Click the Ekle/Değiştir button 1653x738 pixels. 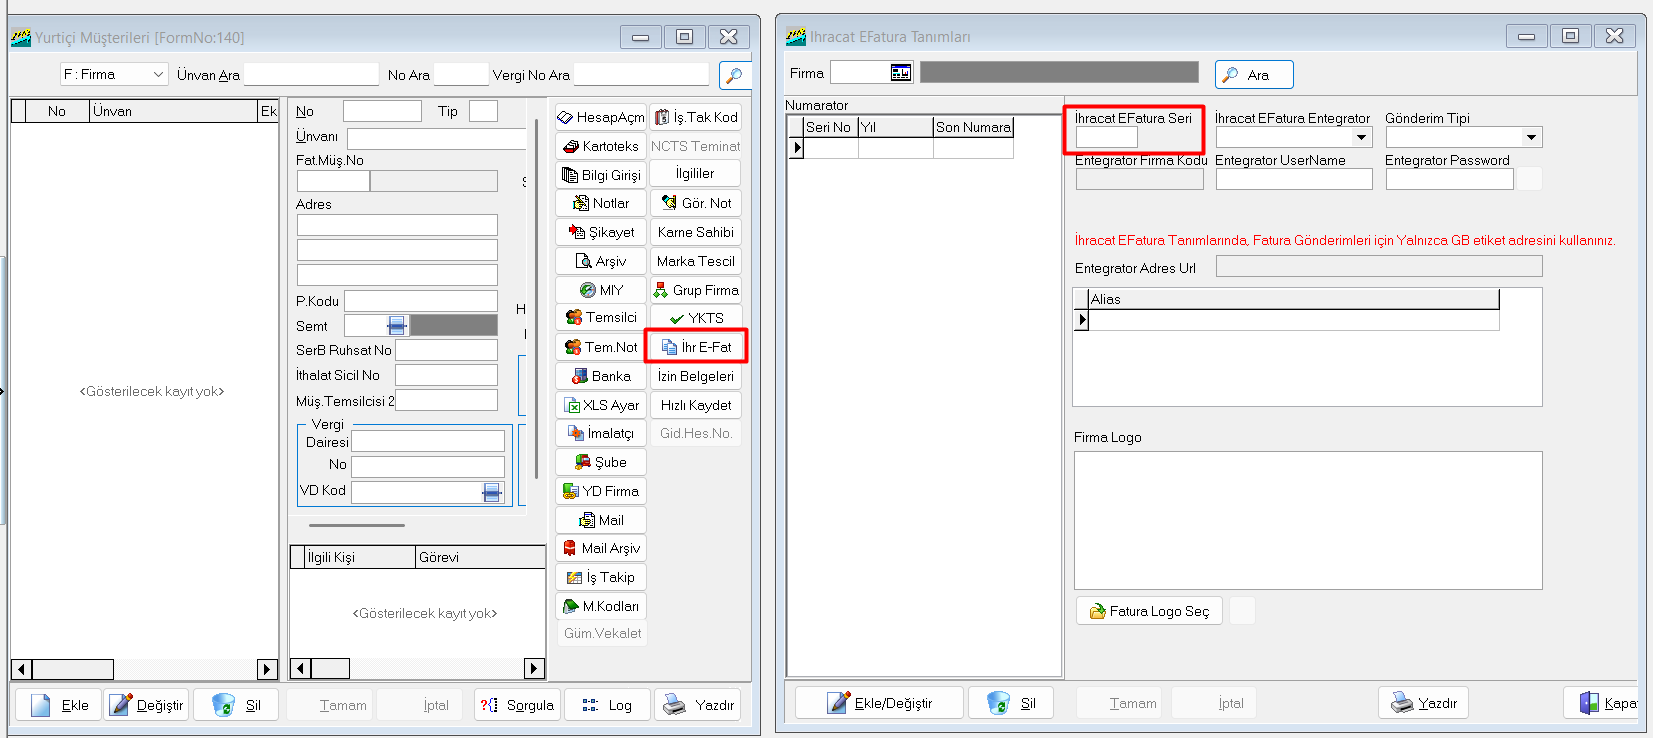(879, 703)
